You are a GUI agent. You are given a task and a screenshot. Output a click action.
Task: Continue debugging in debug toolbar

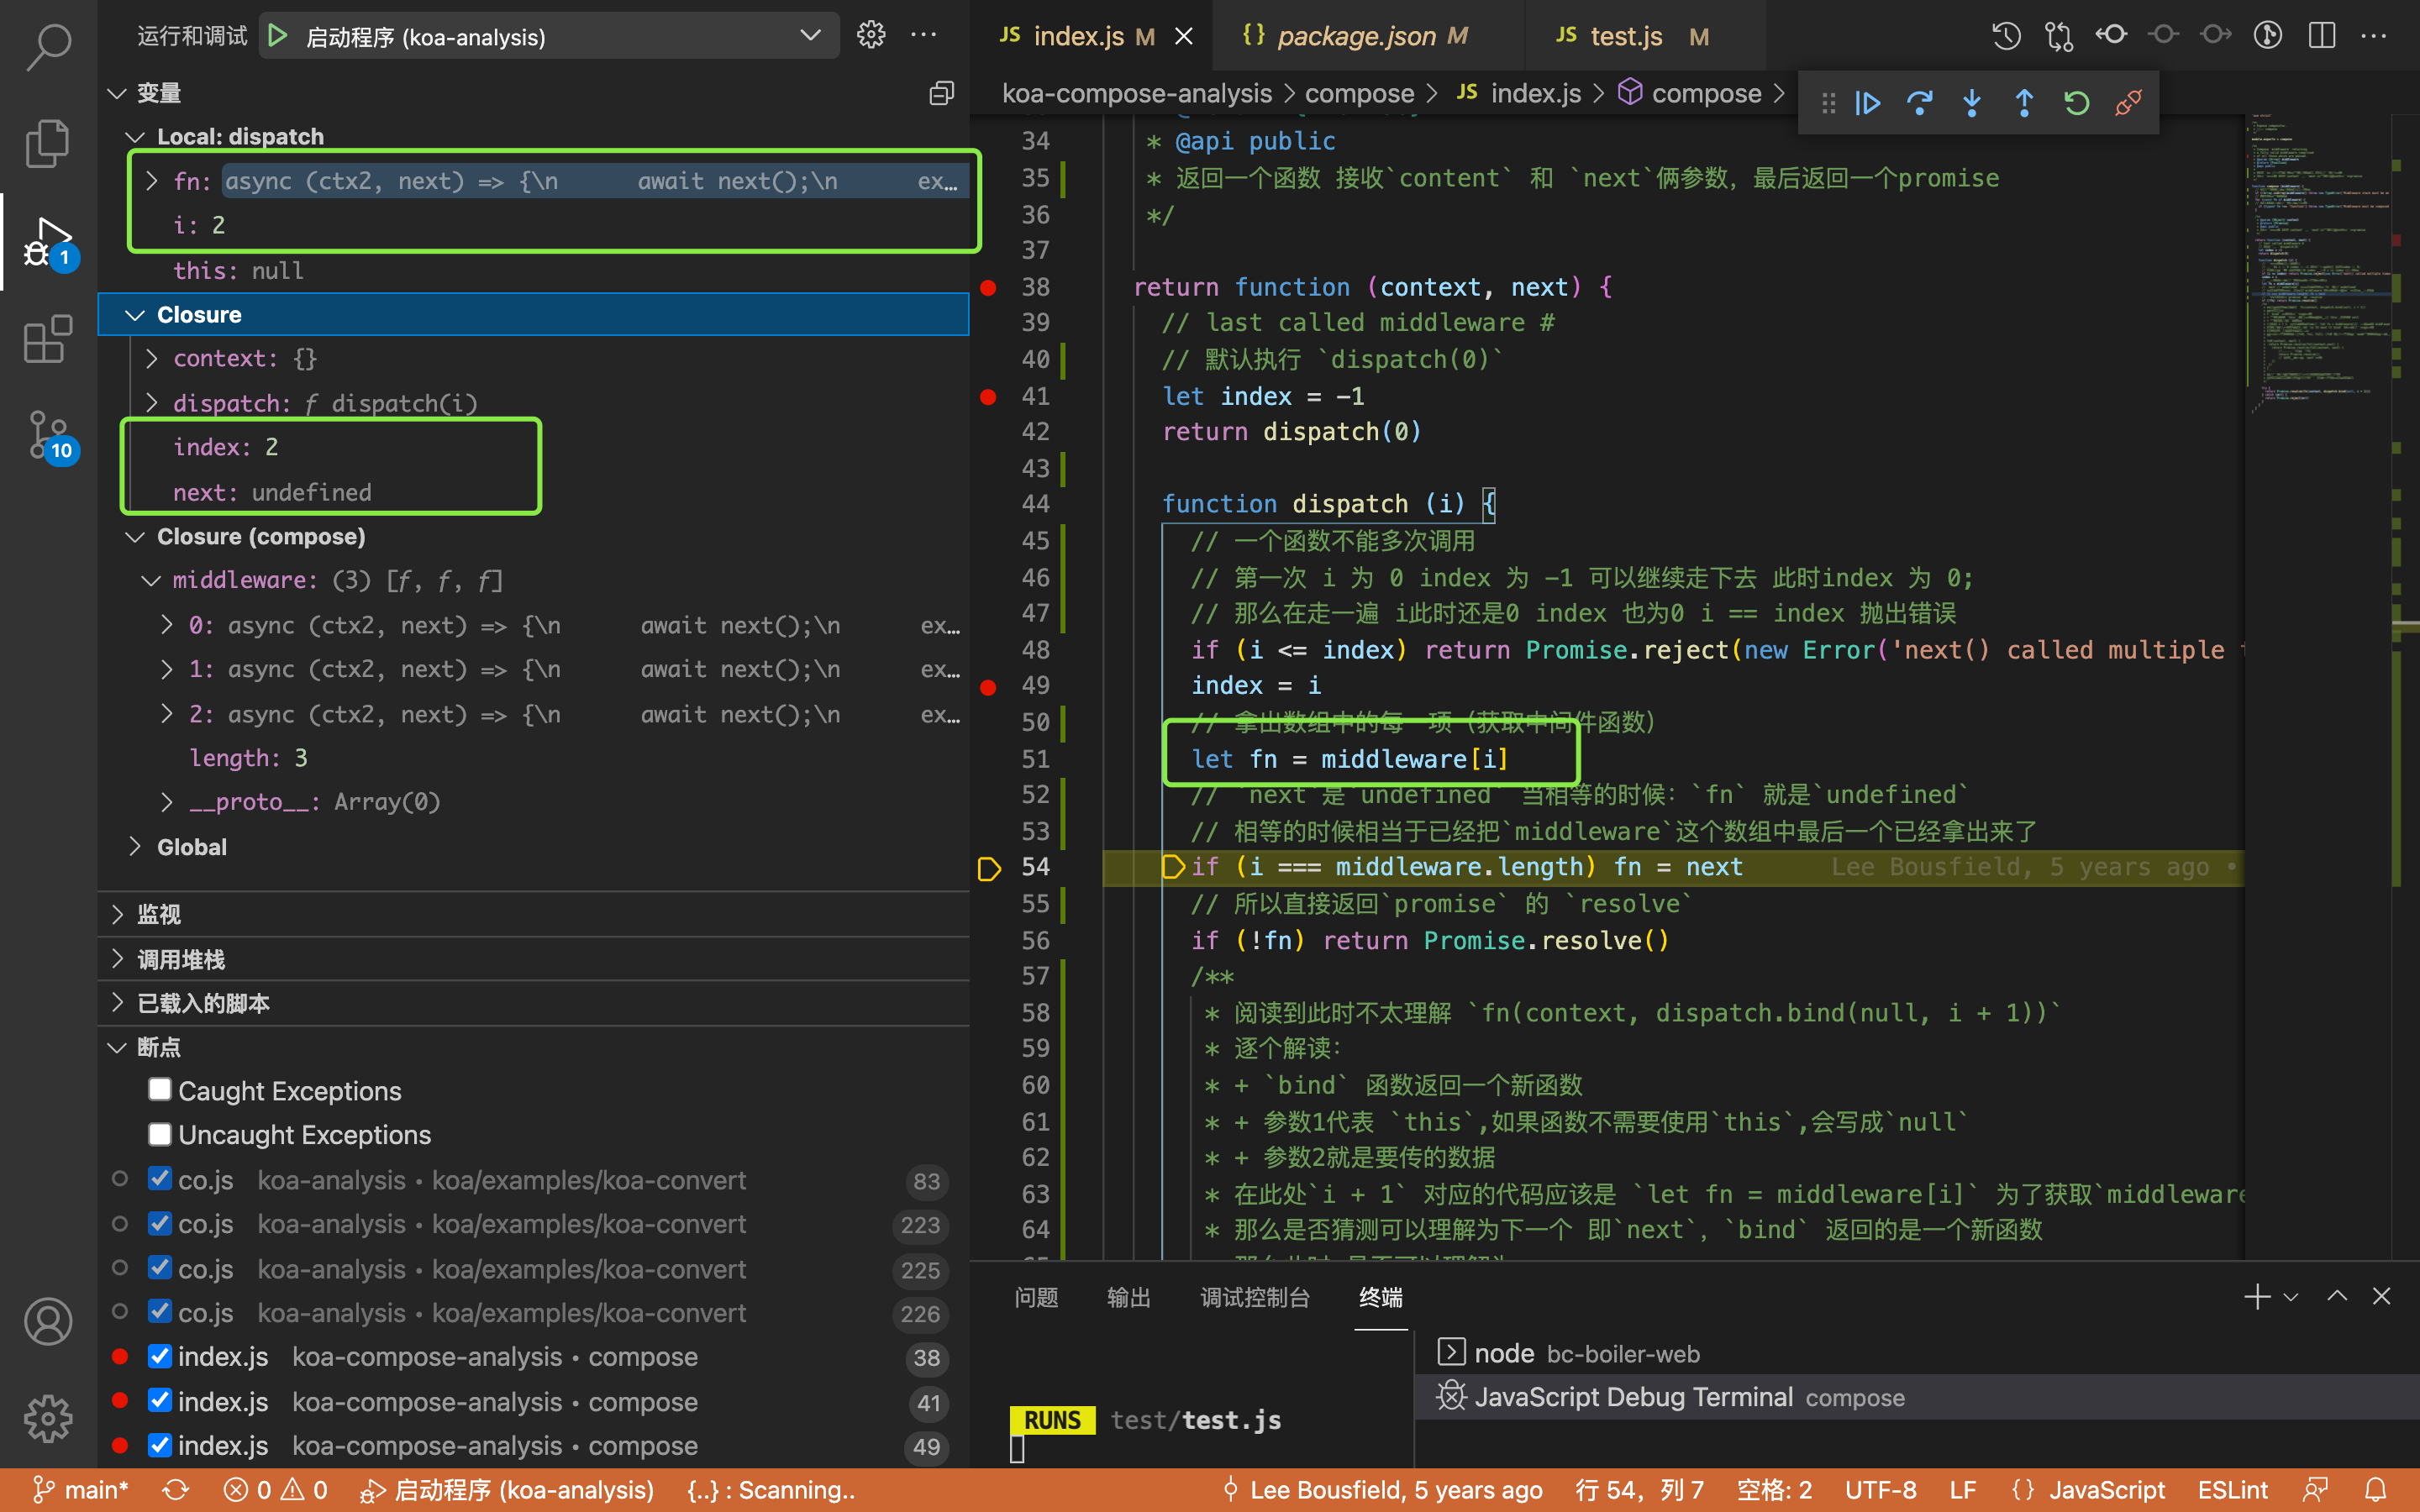point(1868,103)
